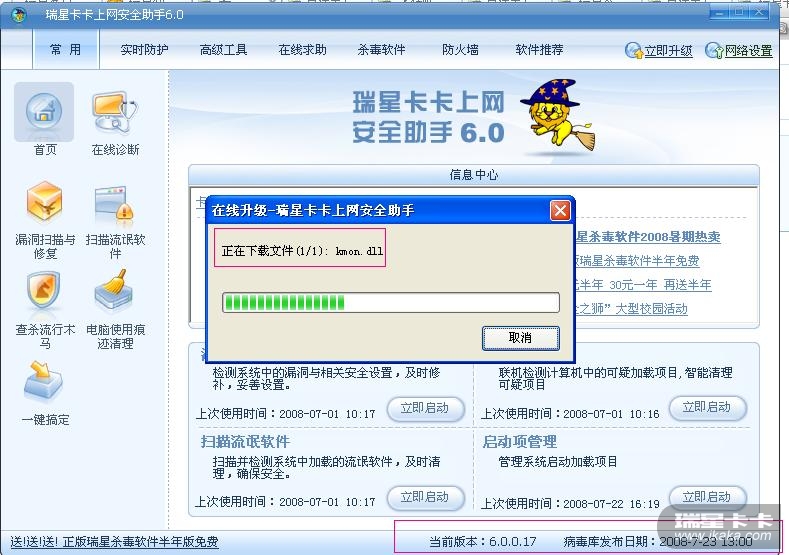
Task: Launch the 在线诊断 online diagnosis icon
Action: point(115,112)
